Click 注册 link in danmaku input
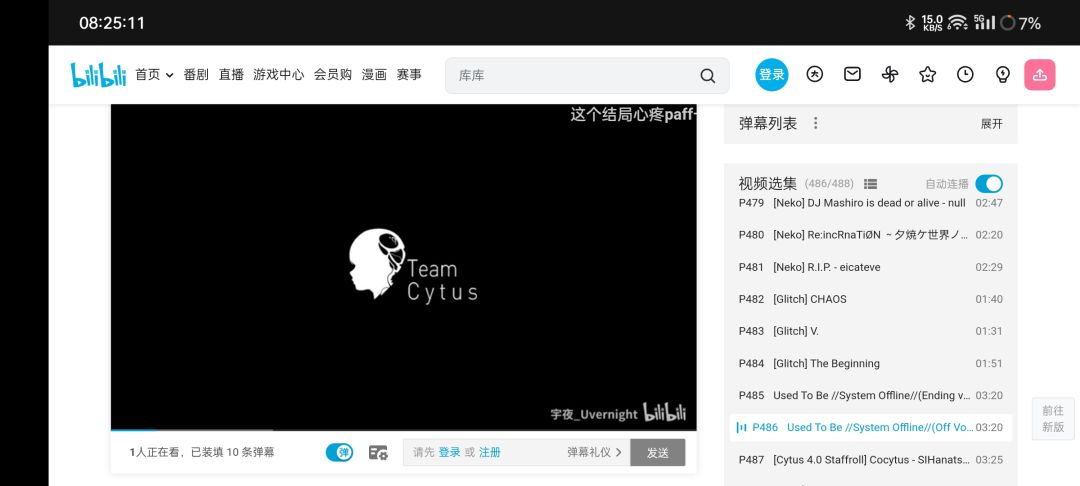The height and width of the screenshot is (486, 1080). tap(490, 452)
